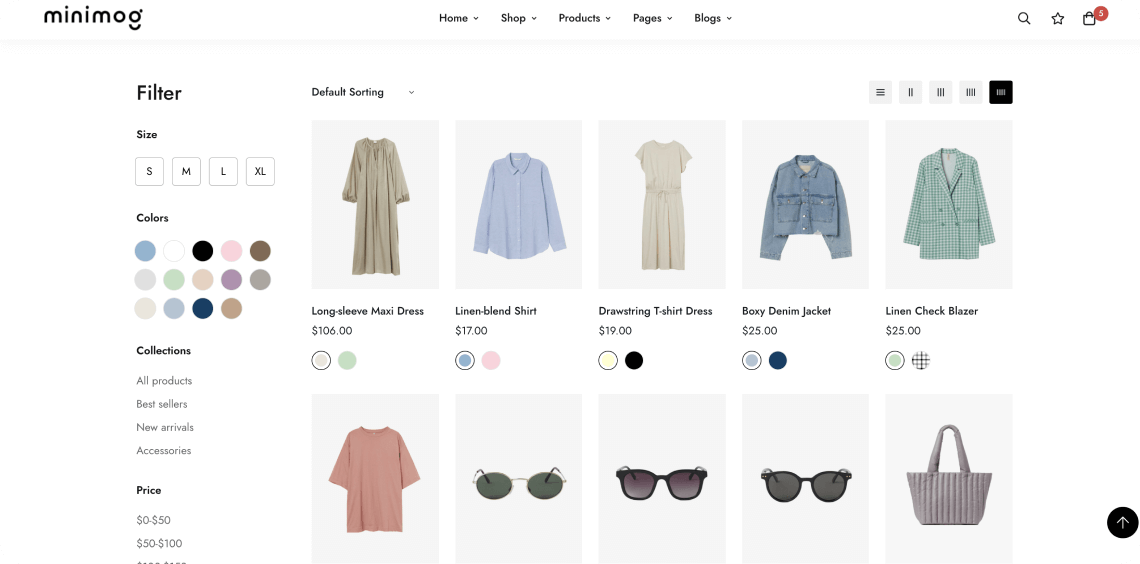The height and width of the screenshot is (564, 1140).
Task: Switch to list view layout
Action: click(x=880, y=92)
